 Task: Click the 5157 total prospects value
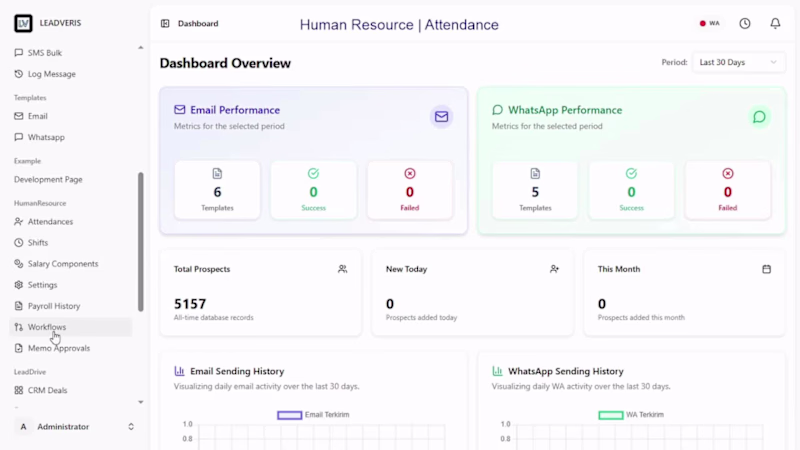[190, 304]
